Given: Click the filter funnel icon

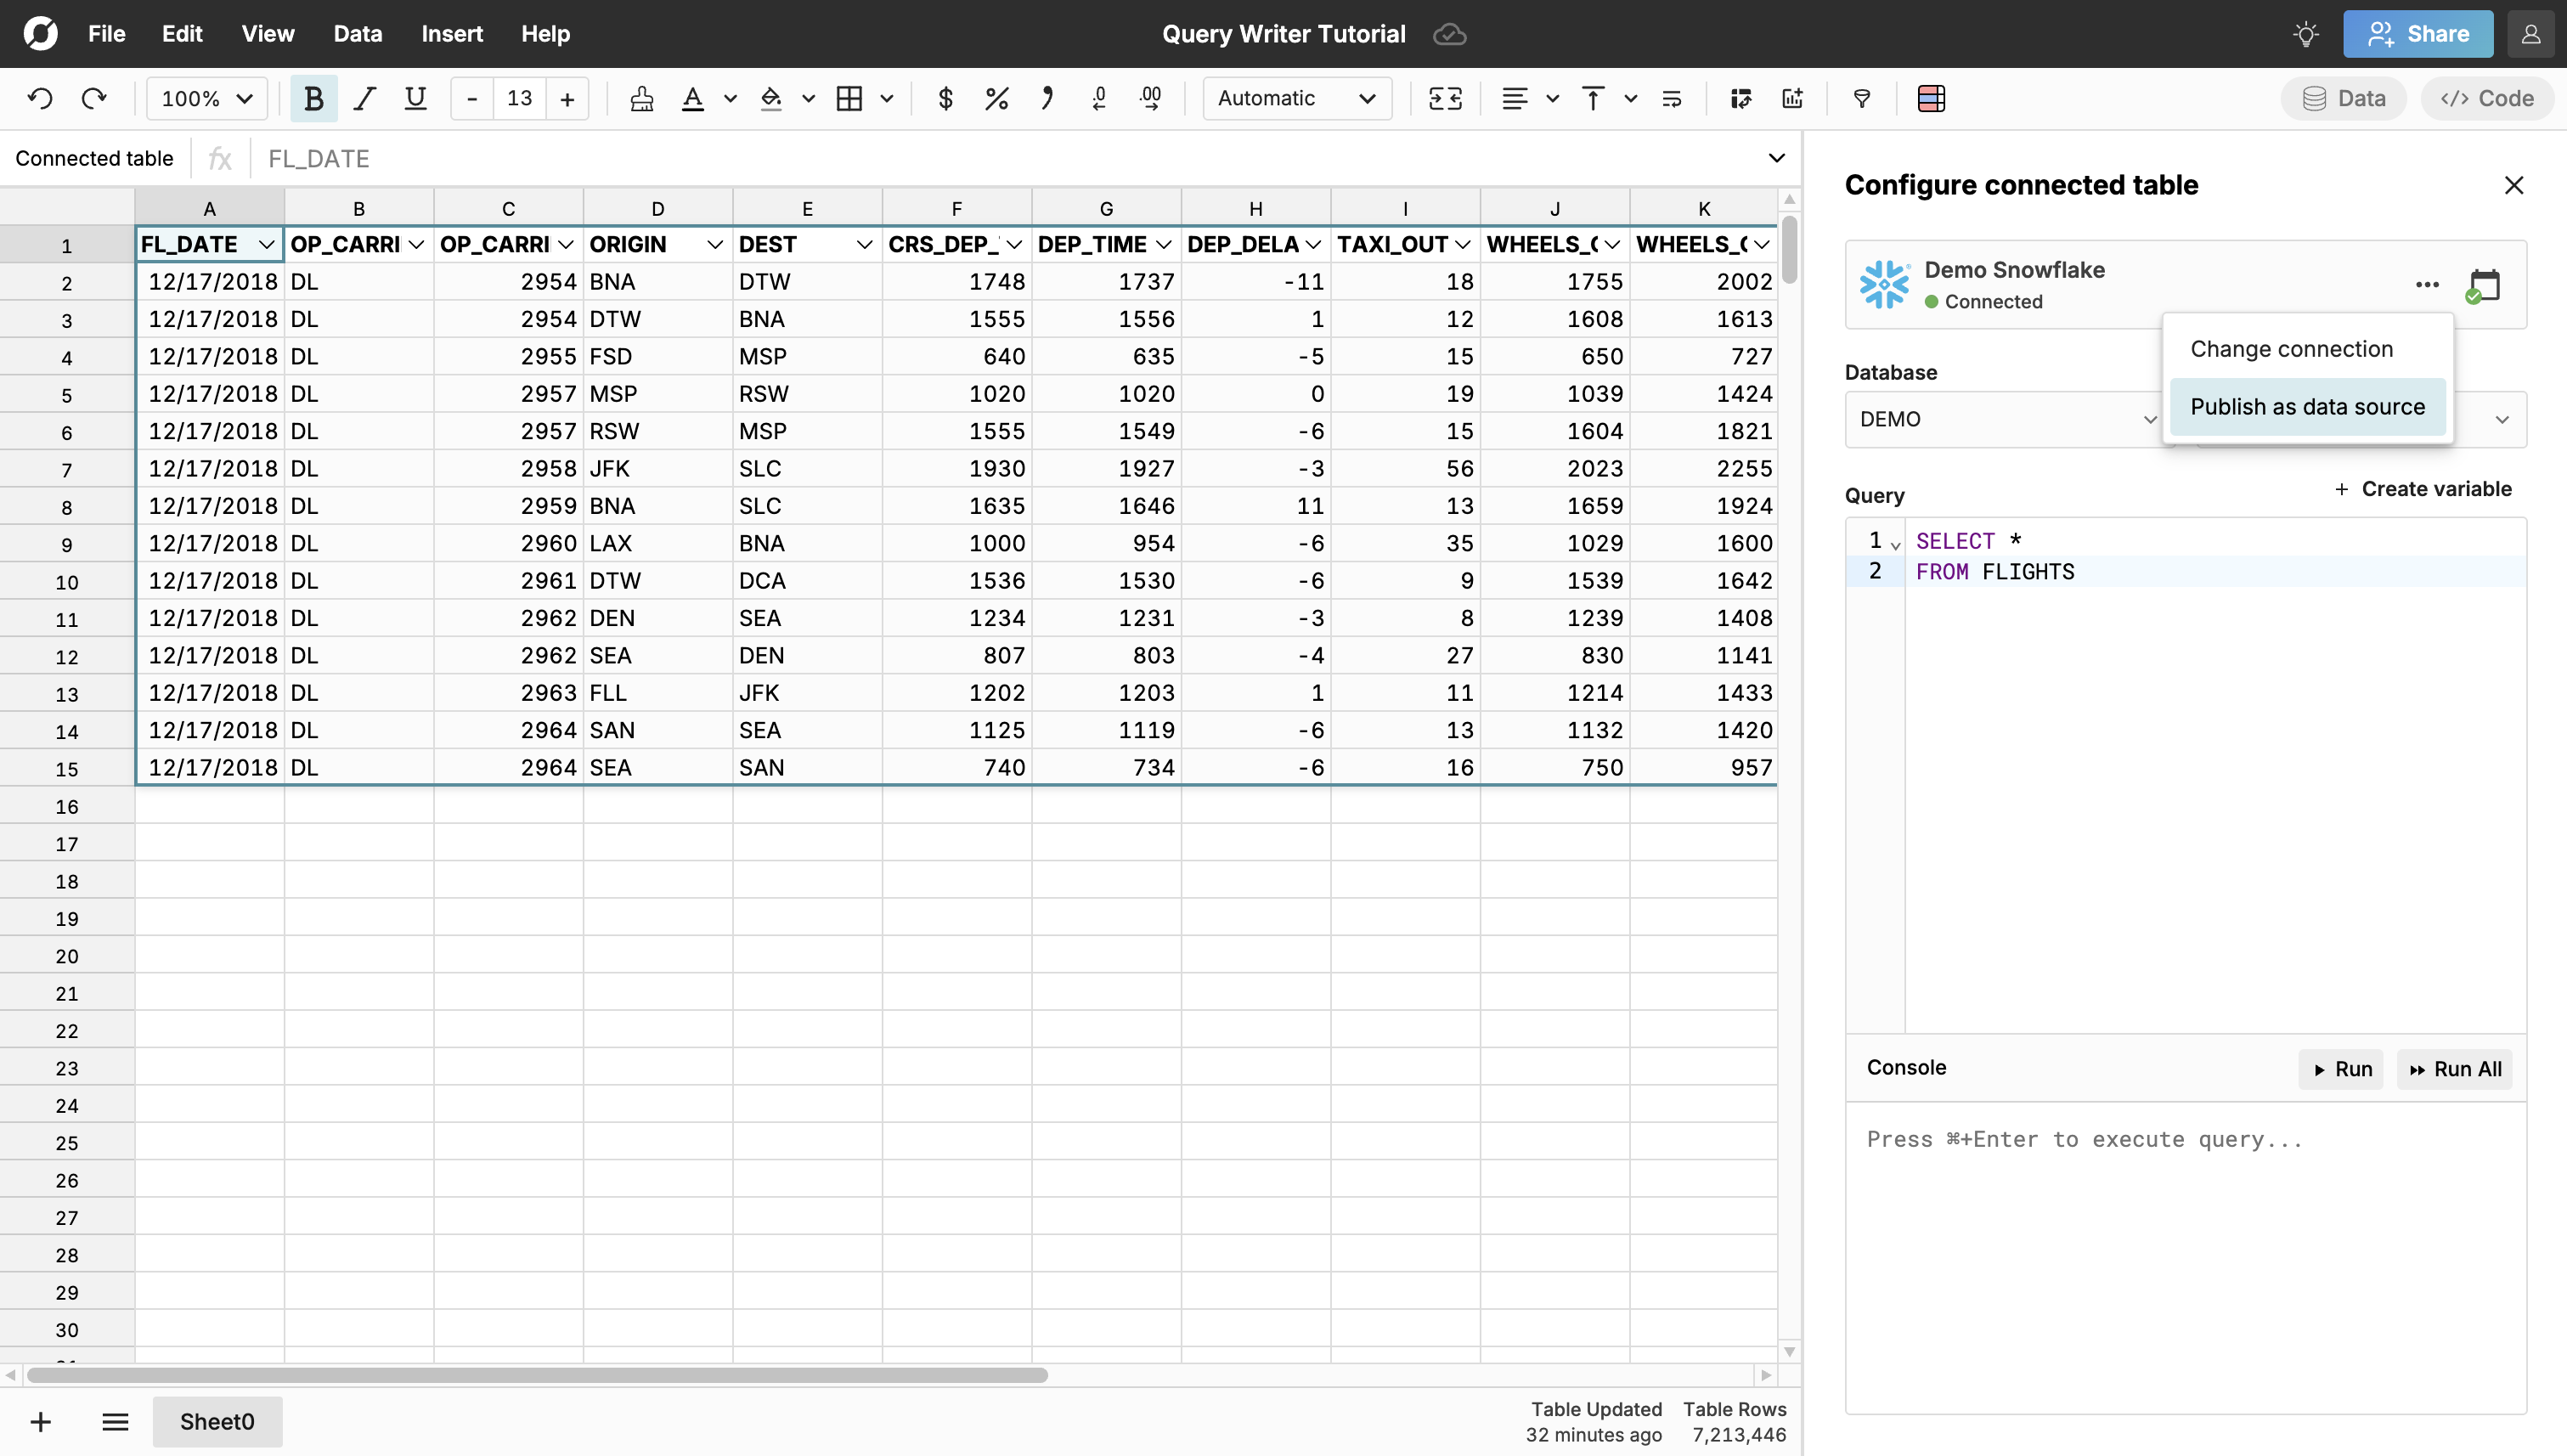Looking at the screenshot, I should pos(1861,98).
